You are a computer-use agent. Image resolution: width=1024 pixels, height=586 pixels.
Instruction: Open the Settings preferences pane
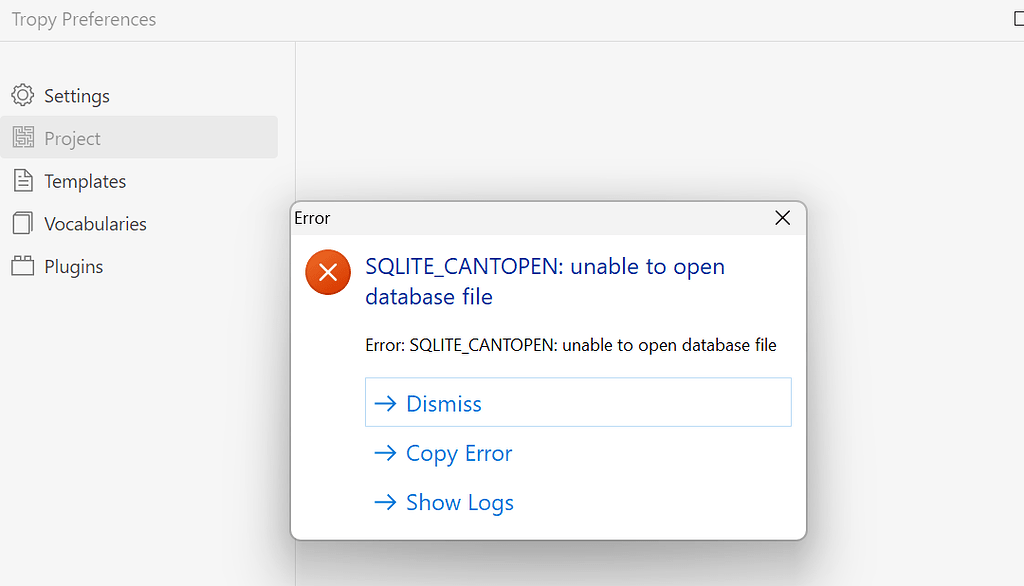tap(77, 96)
